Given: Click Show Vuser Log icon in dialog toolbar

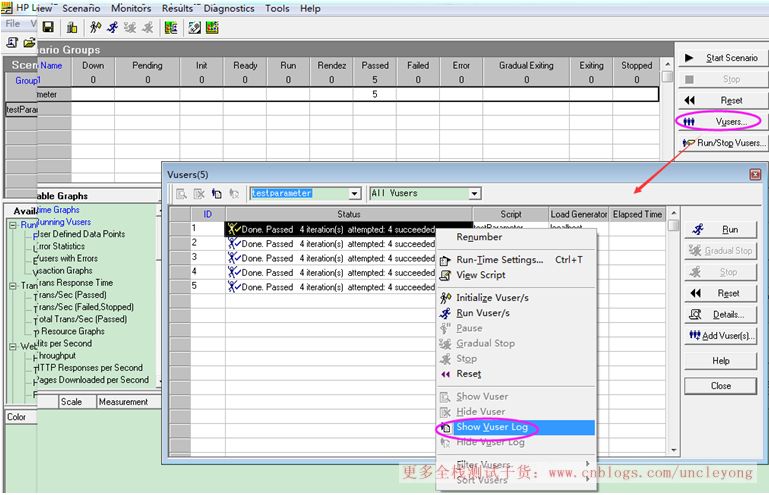Looking at the screenshot, I should click(x=216, y=194).
